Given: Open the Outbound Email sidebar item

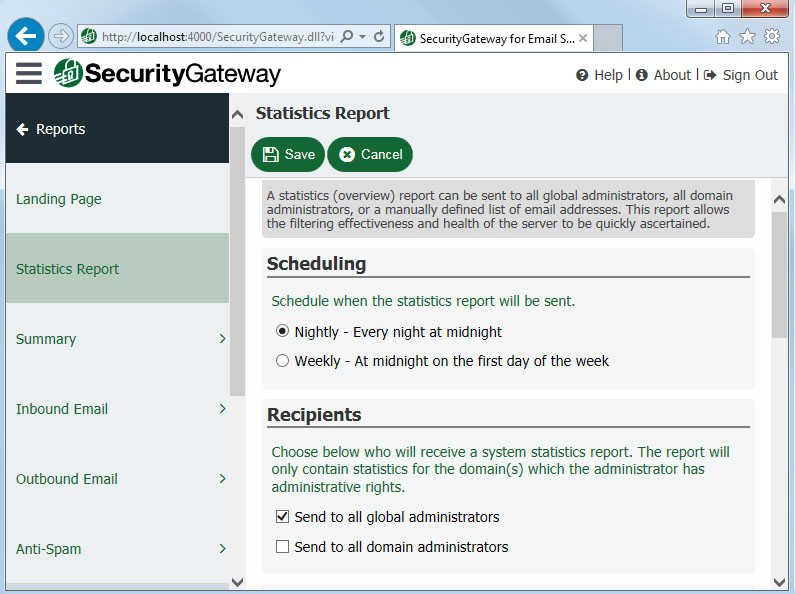Looking at the screenshot, I should click(x=117, y=478).
